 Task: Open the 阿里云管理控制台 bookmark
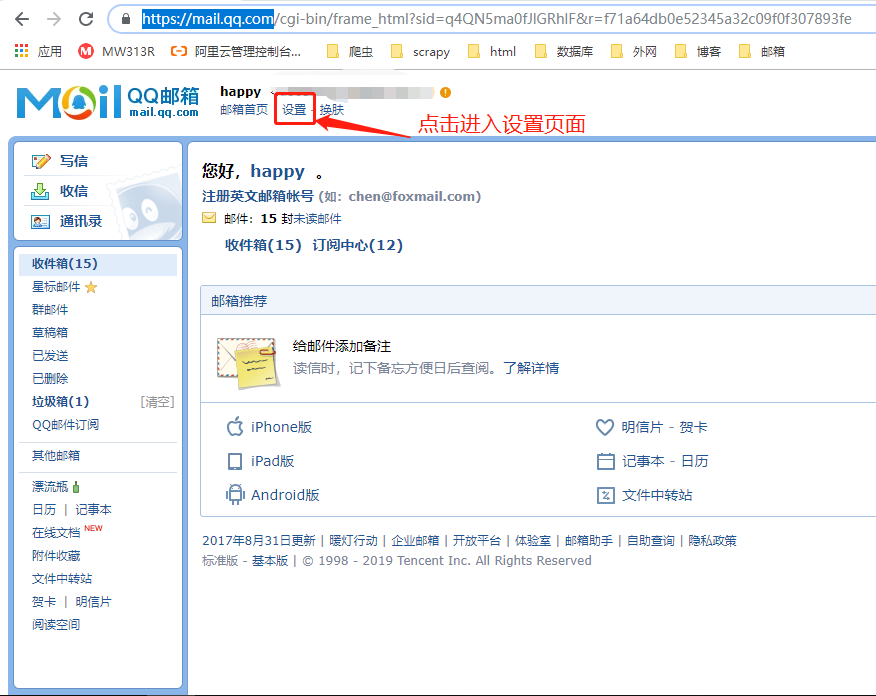pyautogui.click(x=236, y=51)
